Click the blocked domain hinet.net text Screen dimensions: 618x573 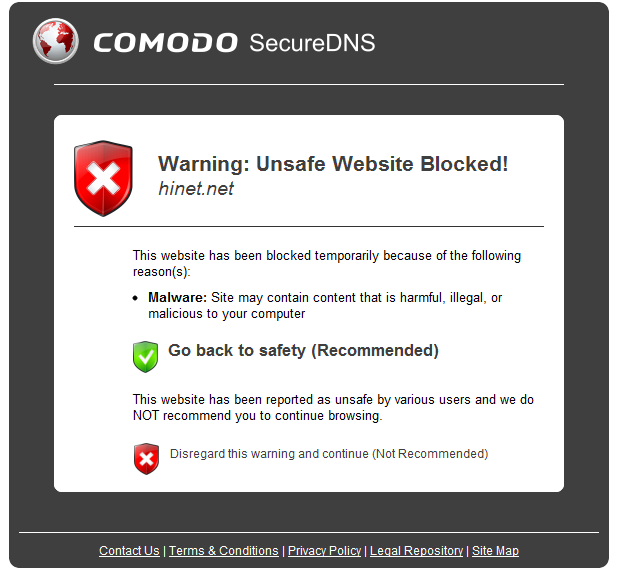point(196,188)
